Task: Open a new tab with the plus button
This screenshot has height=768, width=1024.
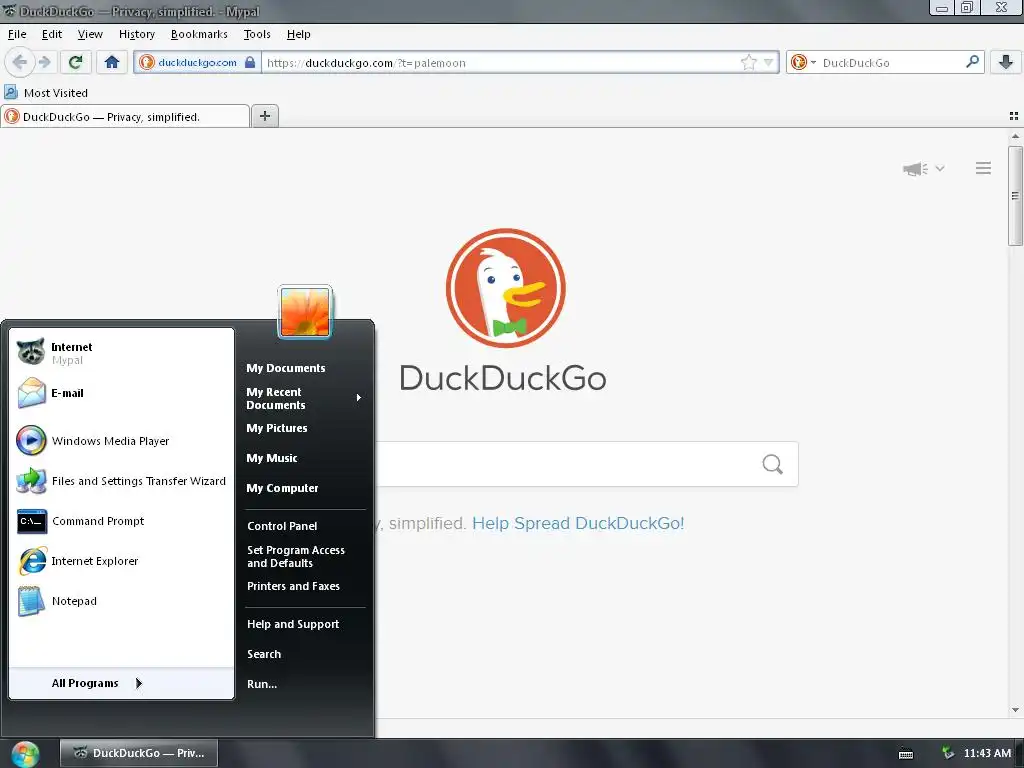Action: [264, 116]
